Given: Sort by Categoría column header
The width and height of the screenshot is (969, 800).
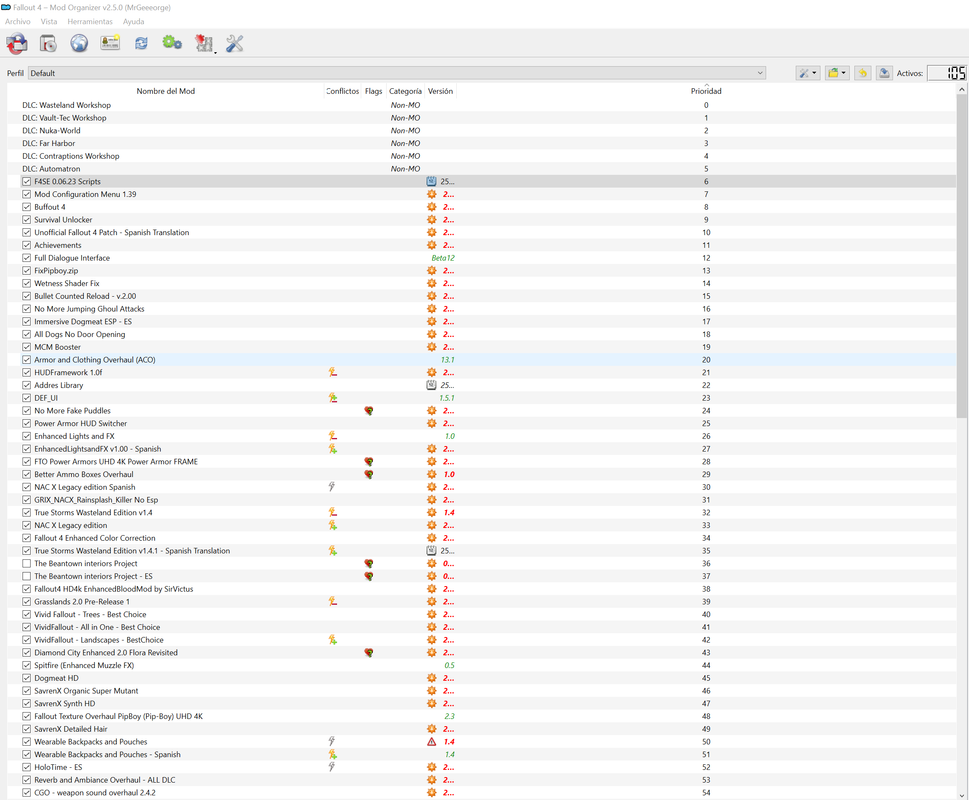Looking at the screenshot, I should pos(405,91).
